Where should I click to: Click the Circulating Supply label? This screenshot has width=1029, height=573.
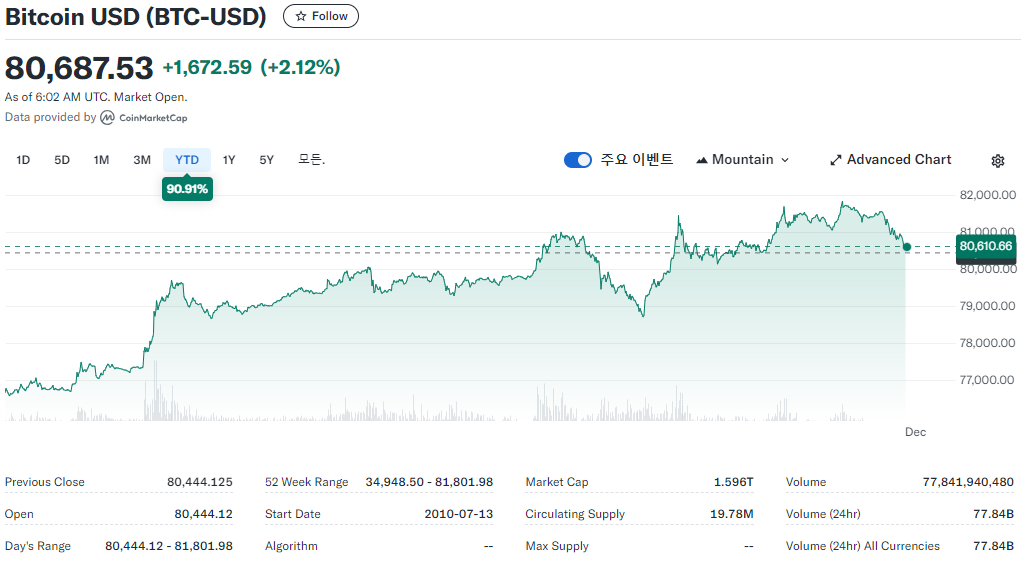tap(575, 514)
